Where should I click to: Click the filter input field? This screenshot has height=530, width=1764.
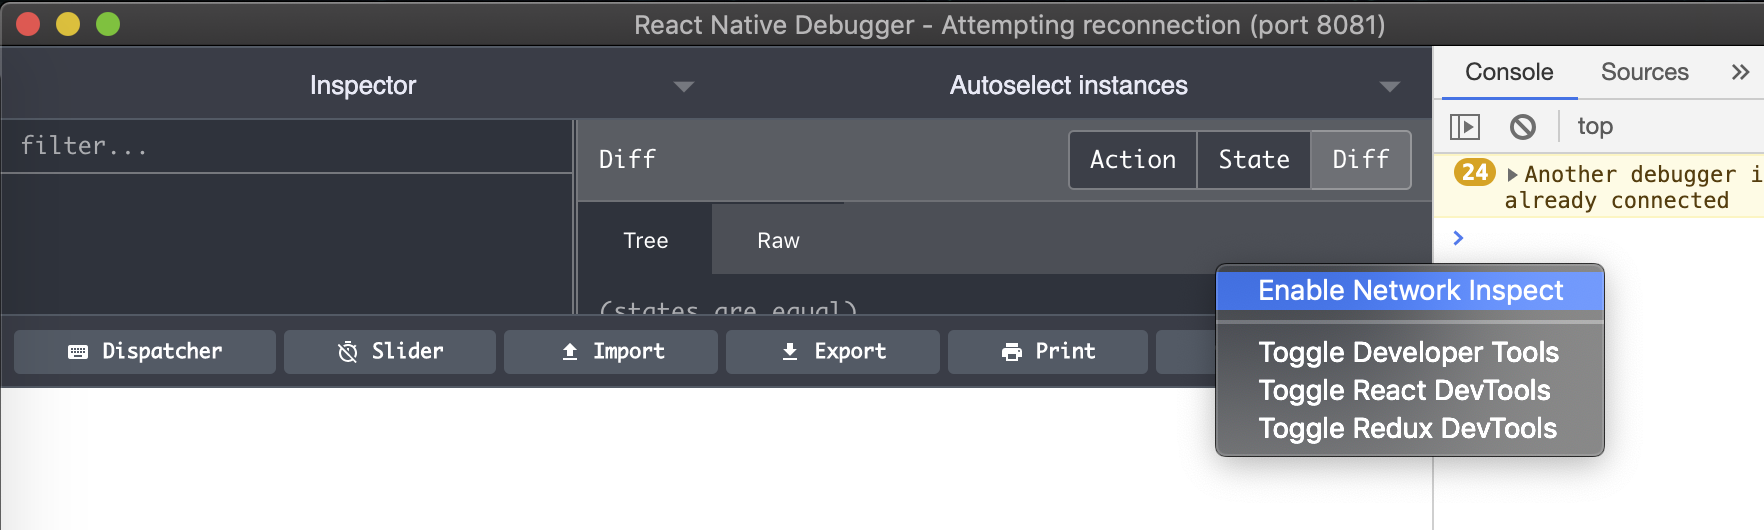[287, 146]
